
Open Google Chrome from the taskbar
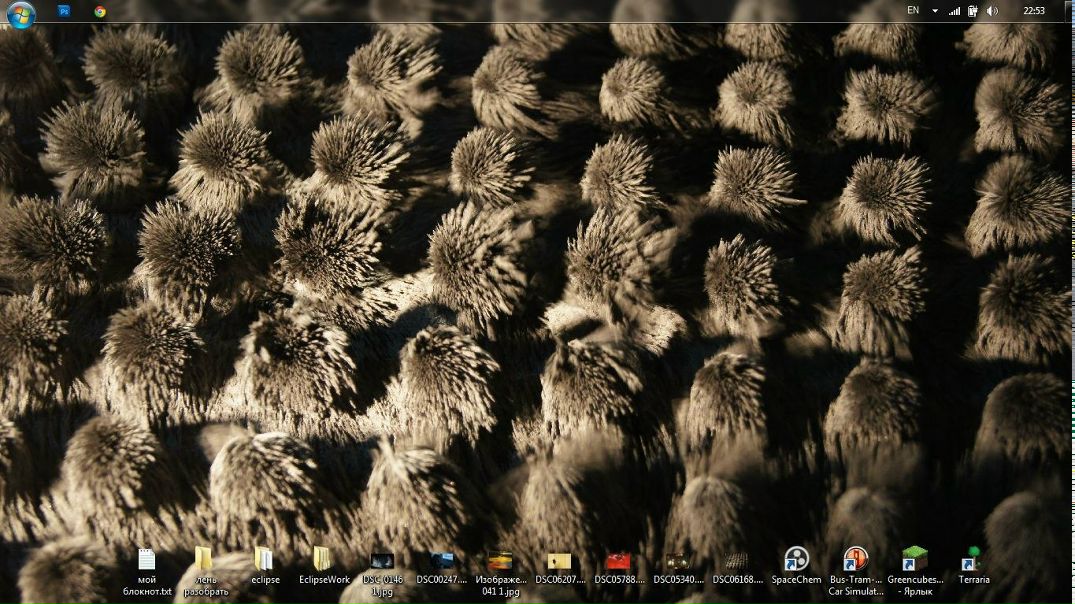click(x=100, y=11)
